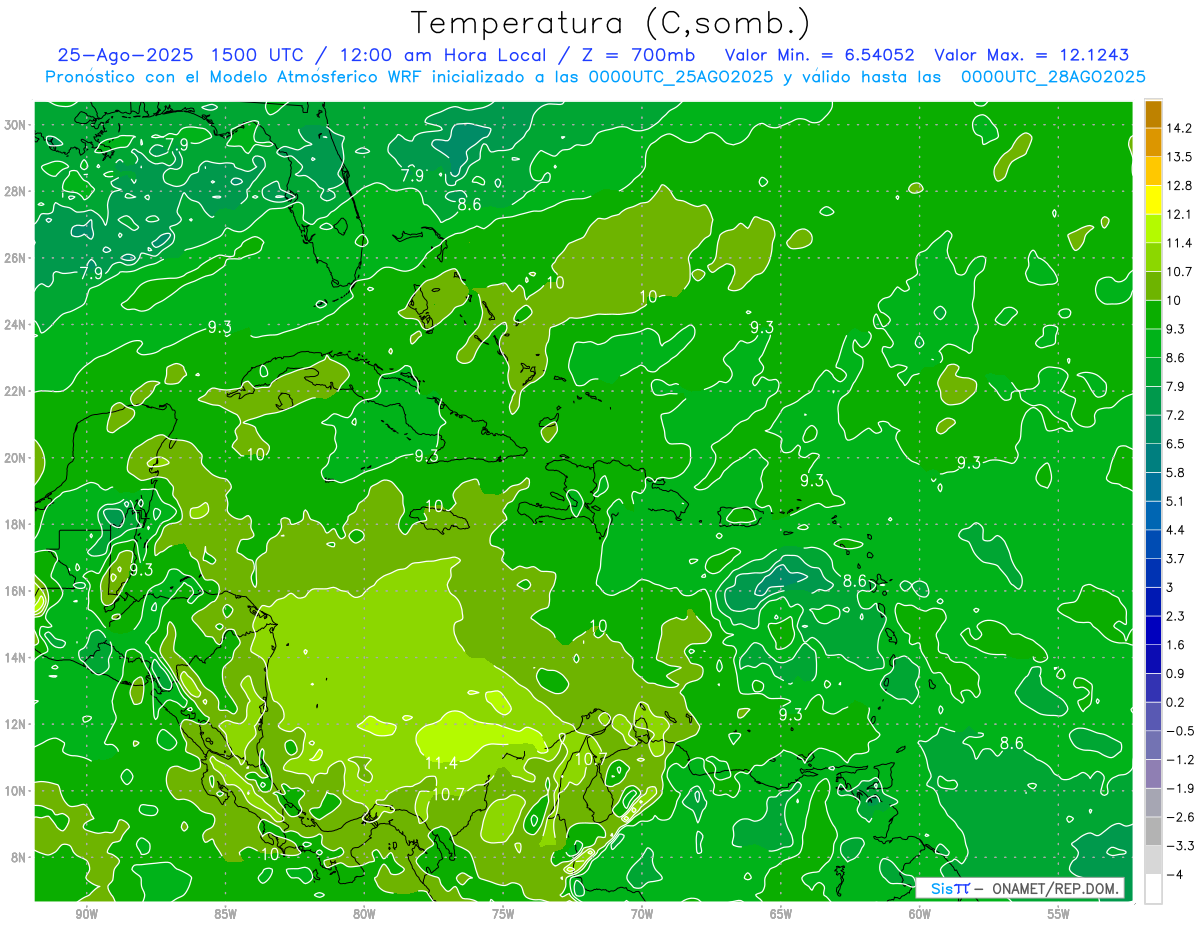
Task: Click the '11.4' contour label on the map
Action: 441,764
